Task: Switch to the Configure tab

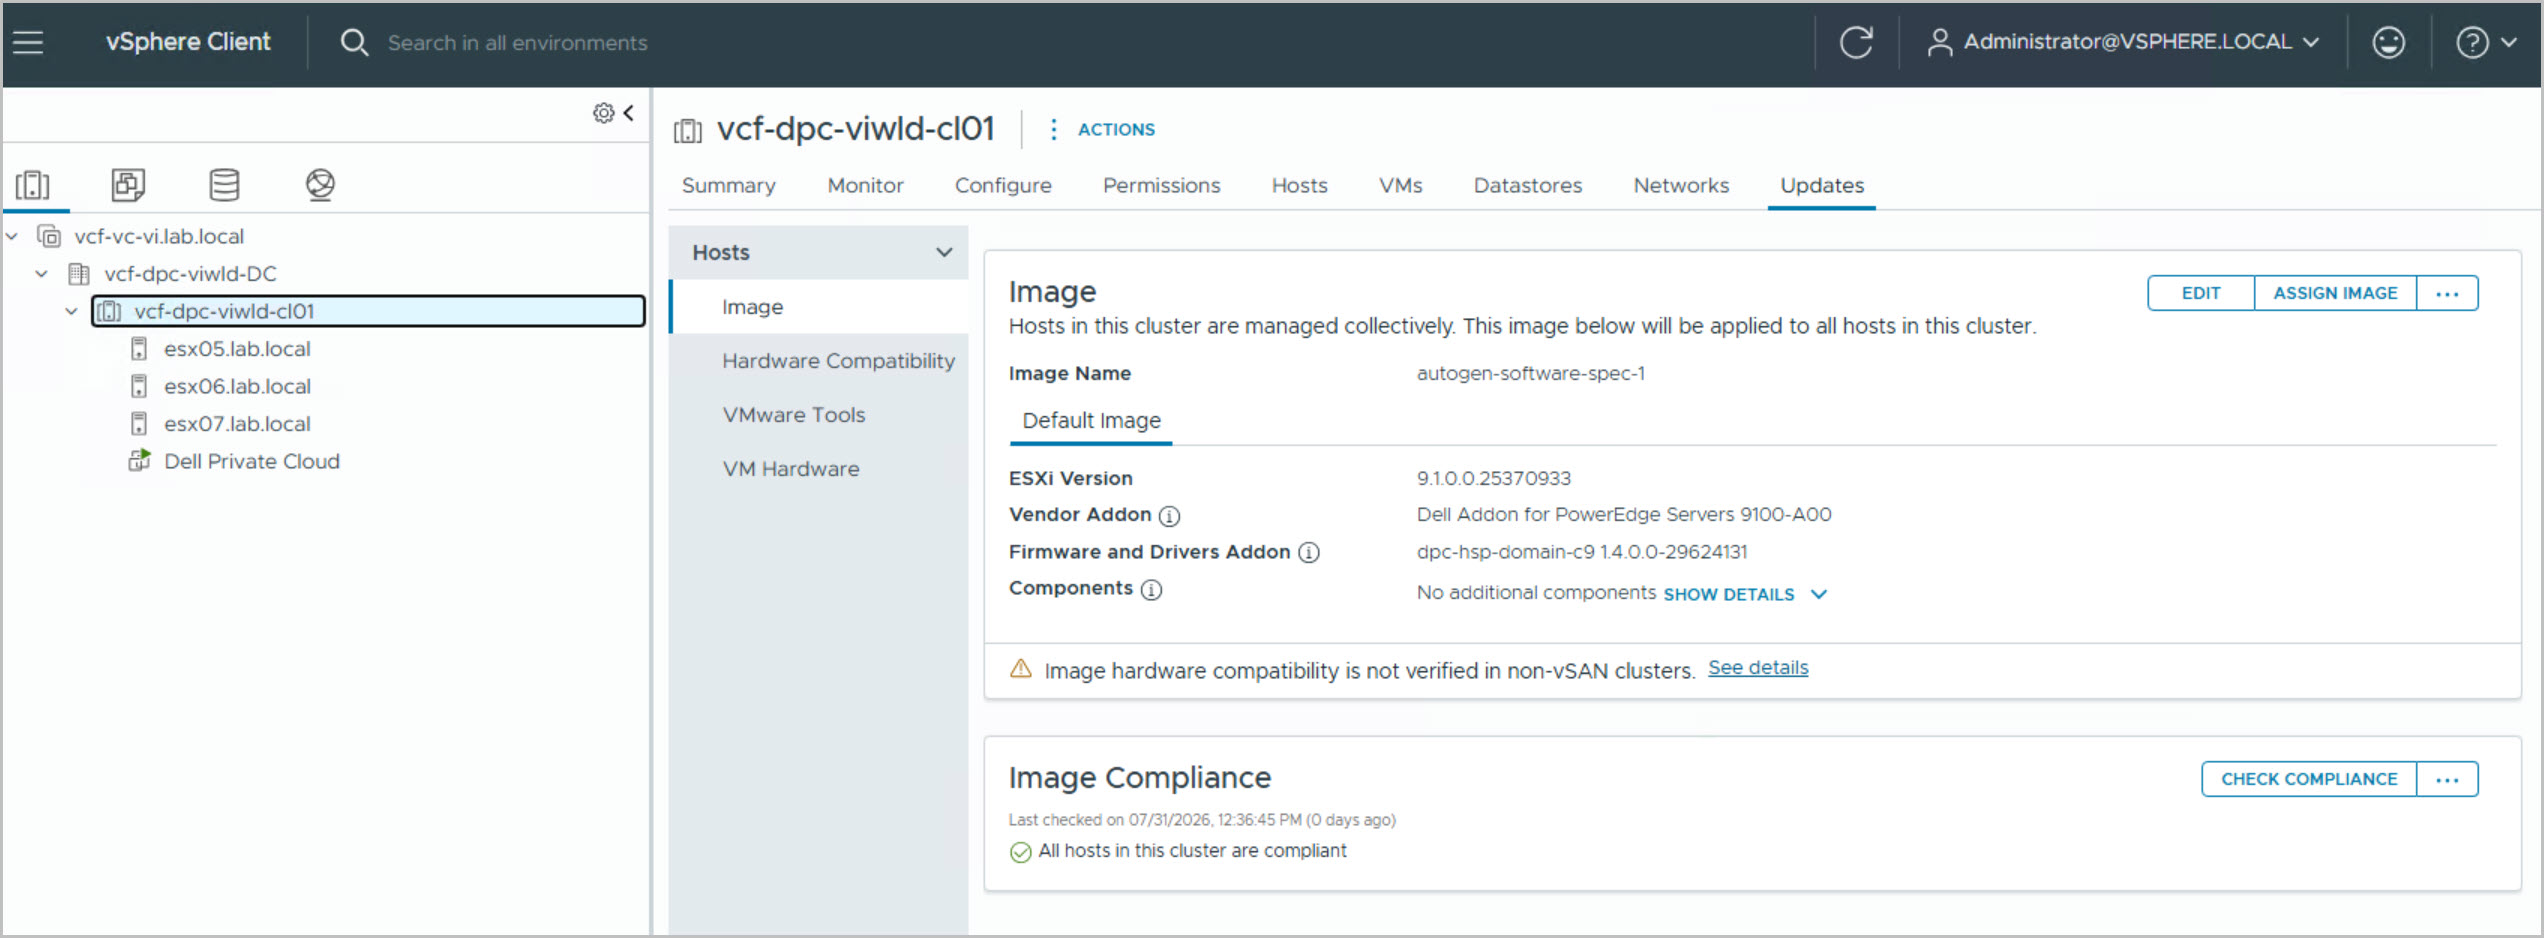Action: [1003, 185]
